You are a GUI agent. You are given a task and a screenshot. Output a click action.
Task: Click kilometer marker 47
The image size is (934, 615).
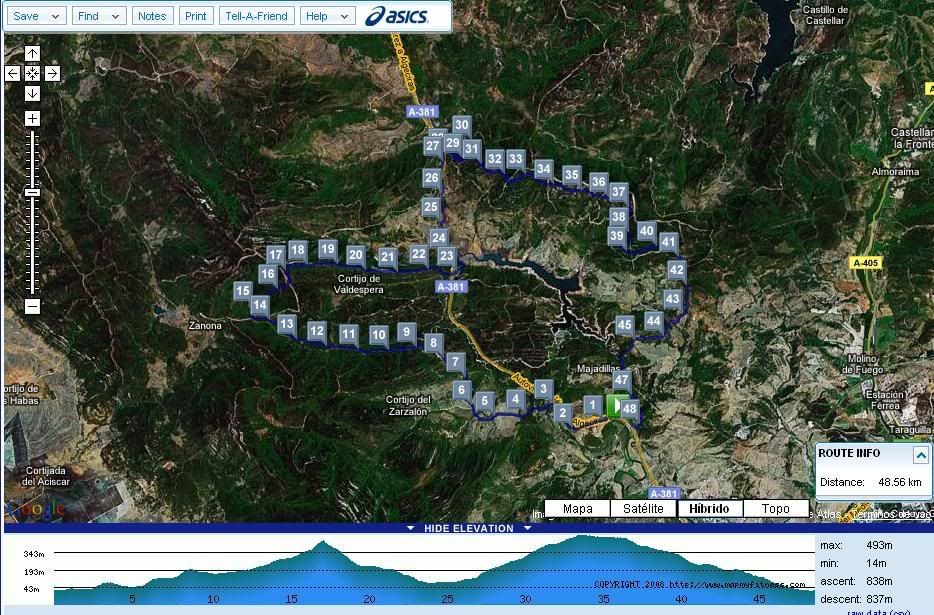click(x=621, y=380)
